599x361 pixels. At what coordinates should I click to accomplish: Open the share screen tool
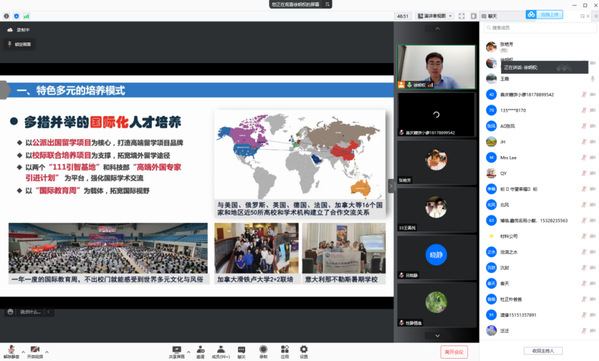point(176,352)
